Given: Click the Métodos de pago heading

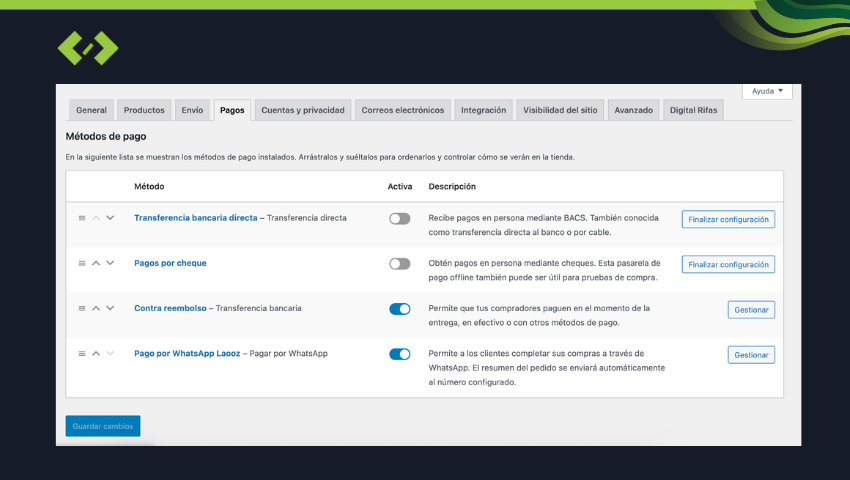Looking at the screenshot, I should point(106,136).
